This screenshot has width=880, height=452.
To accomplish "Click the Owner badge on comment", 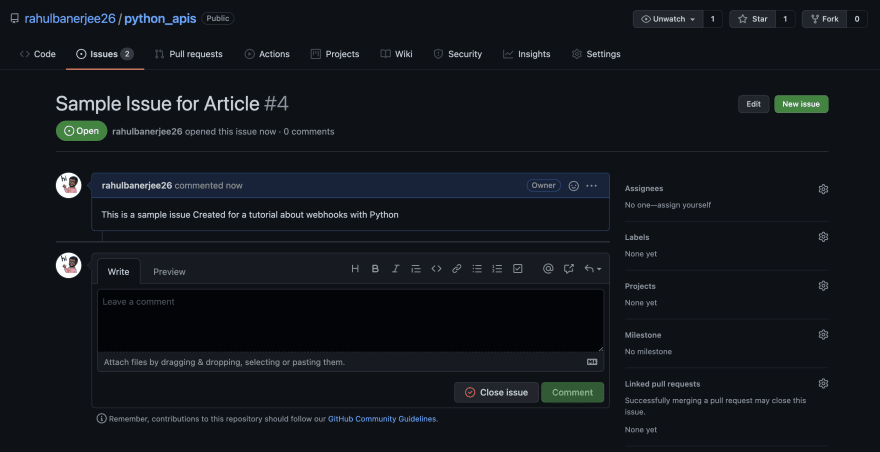I will tap(543, 185).
